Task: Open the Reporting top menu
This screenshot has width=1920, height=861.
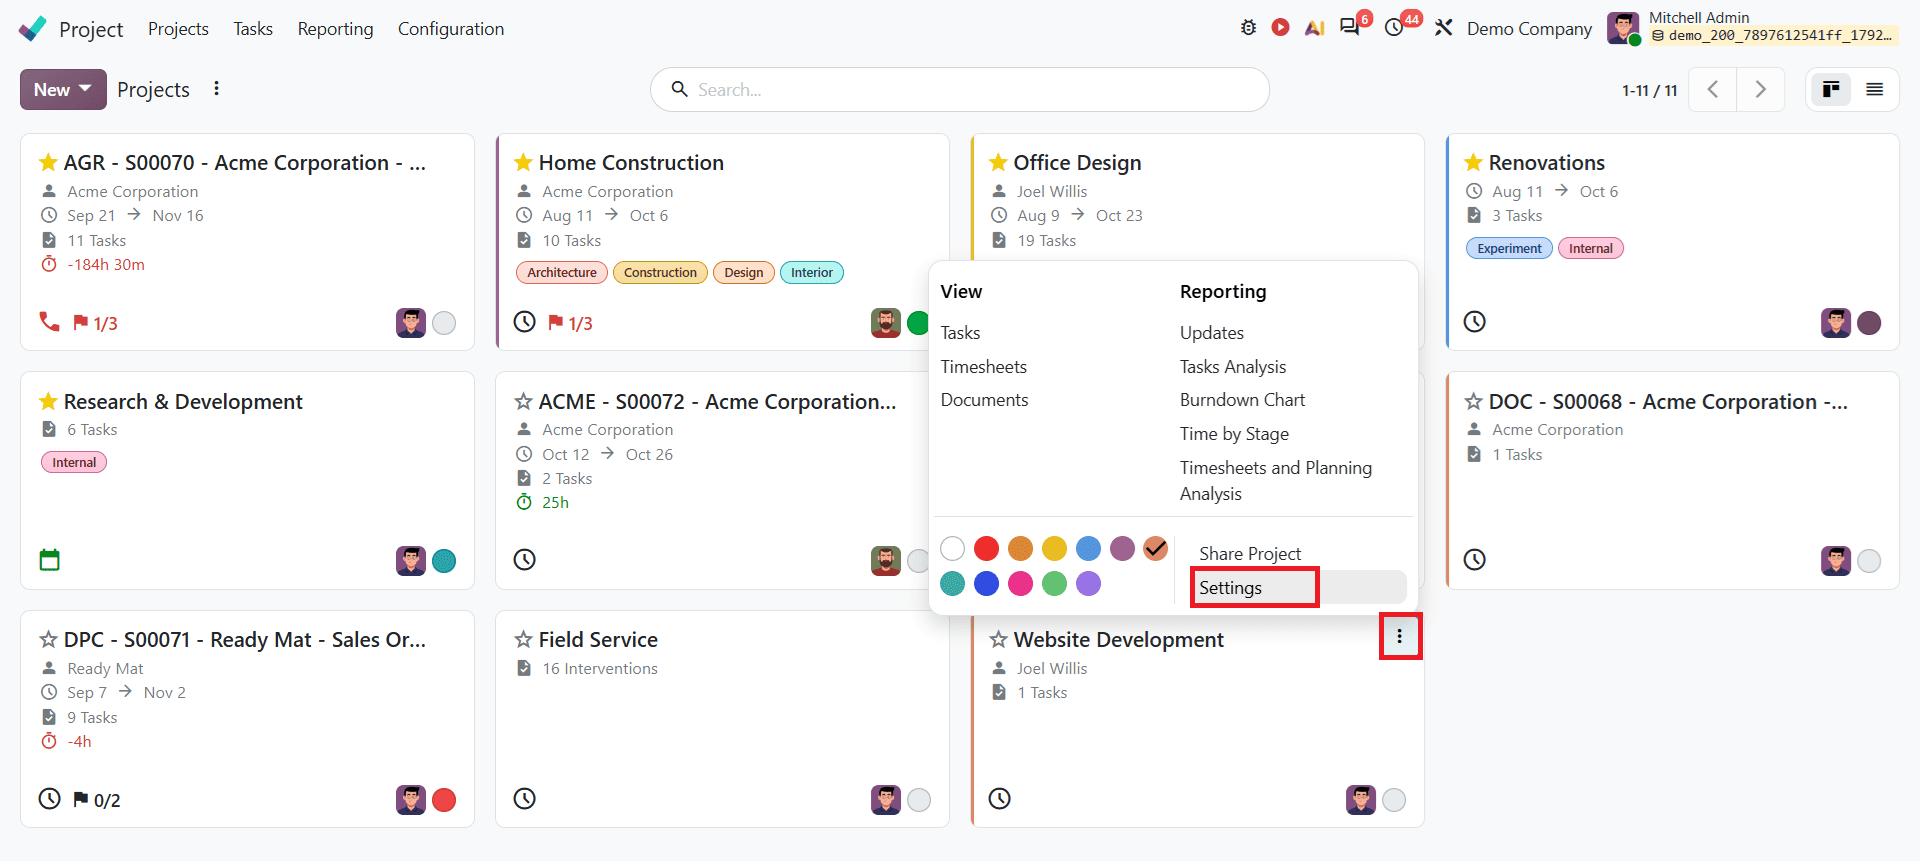Action: click(x=335, y=29)
